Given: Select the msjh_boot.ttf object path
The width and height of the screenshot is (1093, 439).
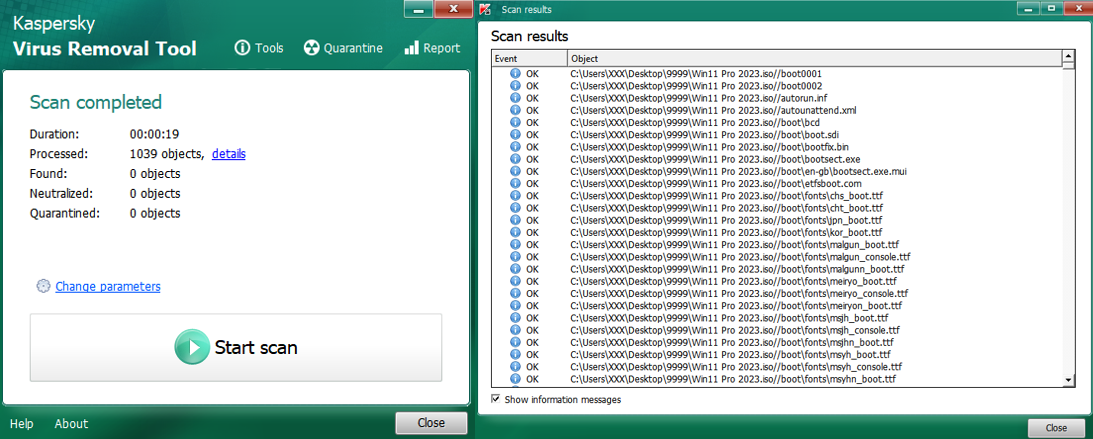Looking at the screenshot, I should [x=731, y=318].
